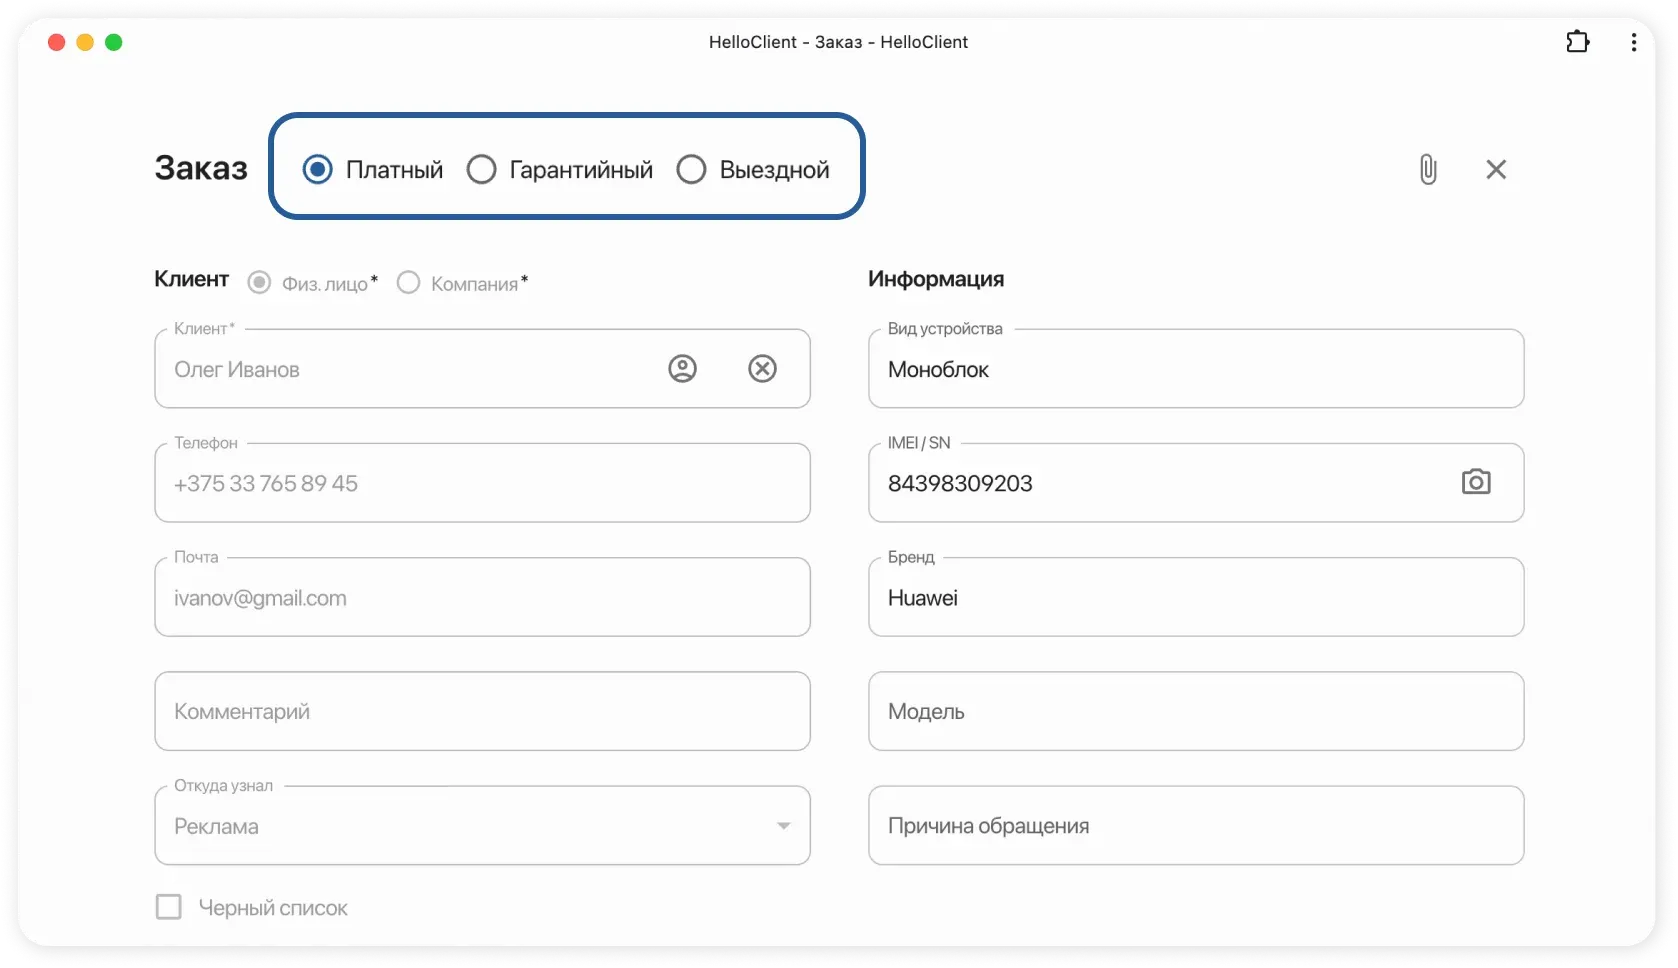Screen dimensions: 1678x968
Task: Select Компания as client type
Action: pos(409,283)
